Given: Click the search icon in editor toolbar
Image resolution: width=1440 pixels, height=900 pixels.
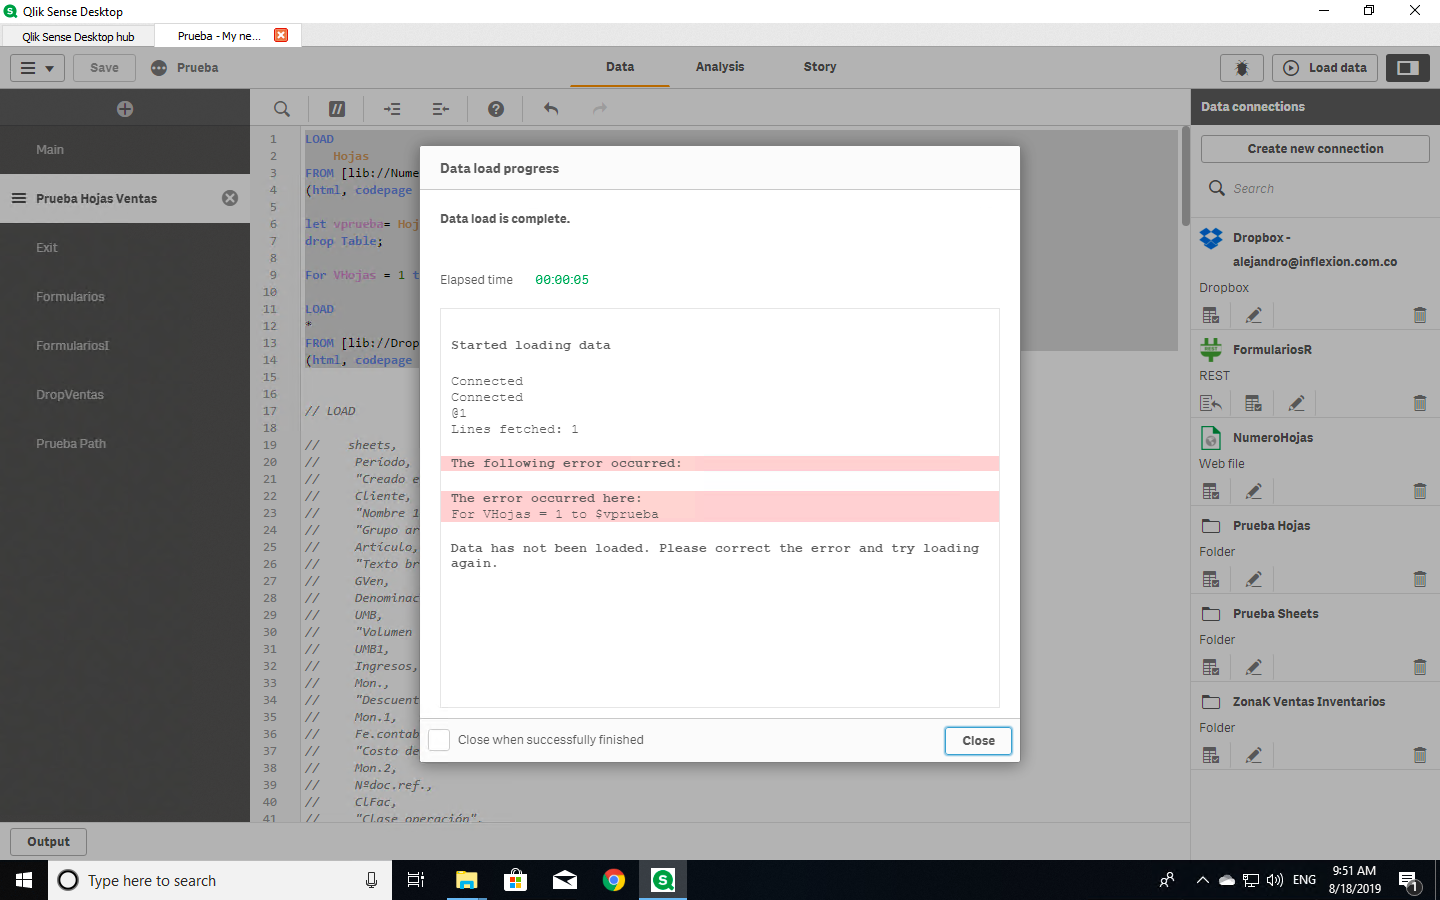Looking at the screenshot, I should [x=282, y=109].
